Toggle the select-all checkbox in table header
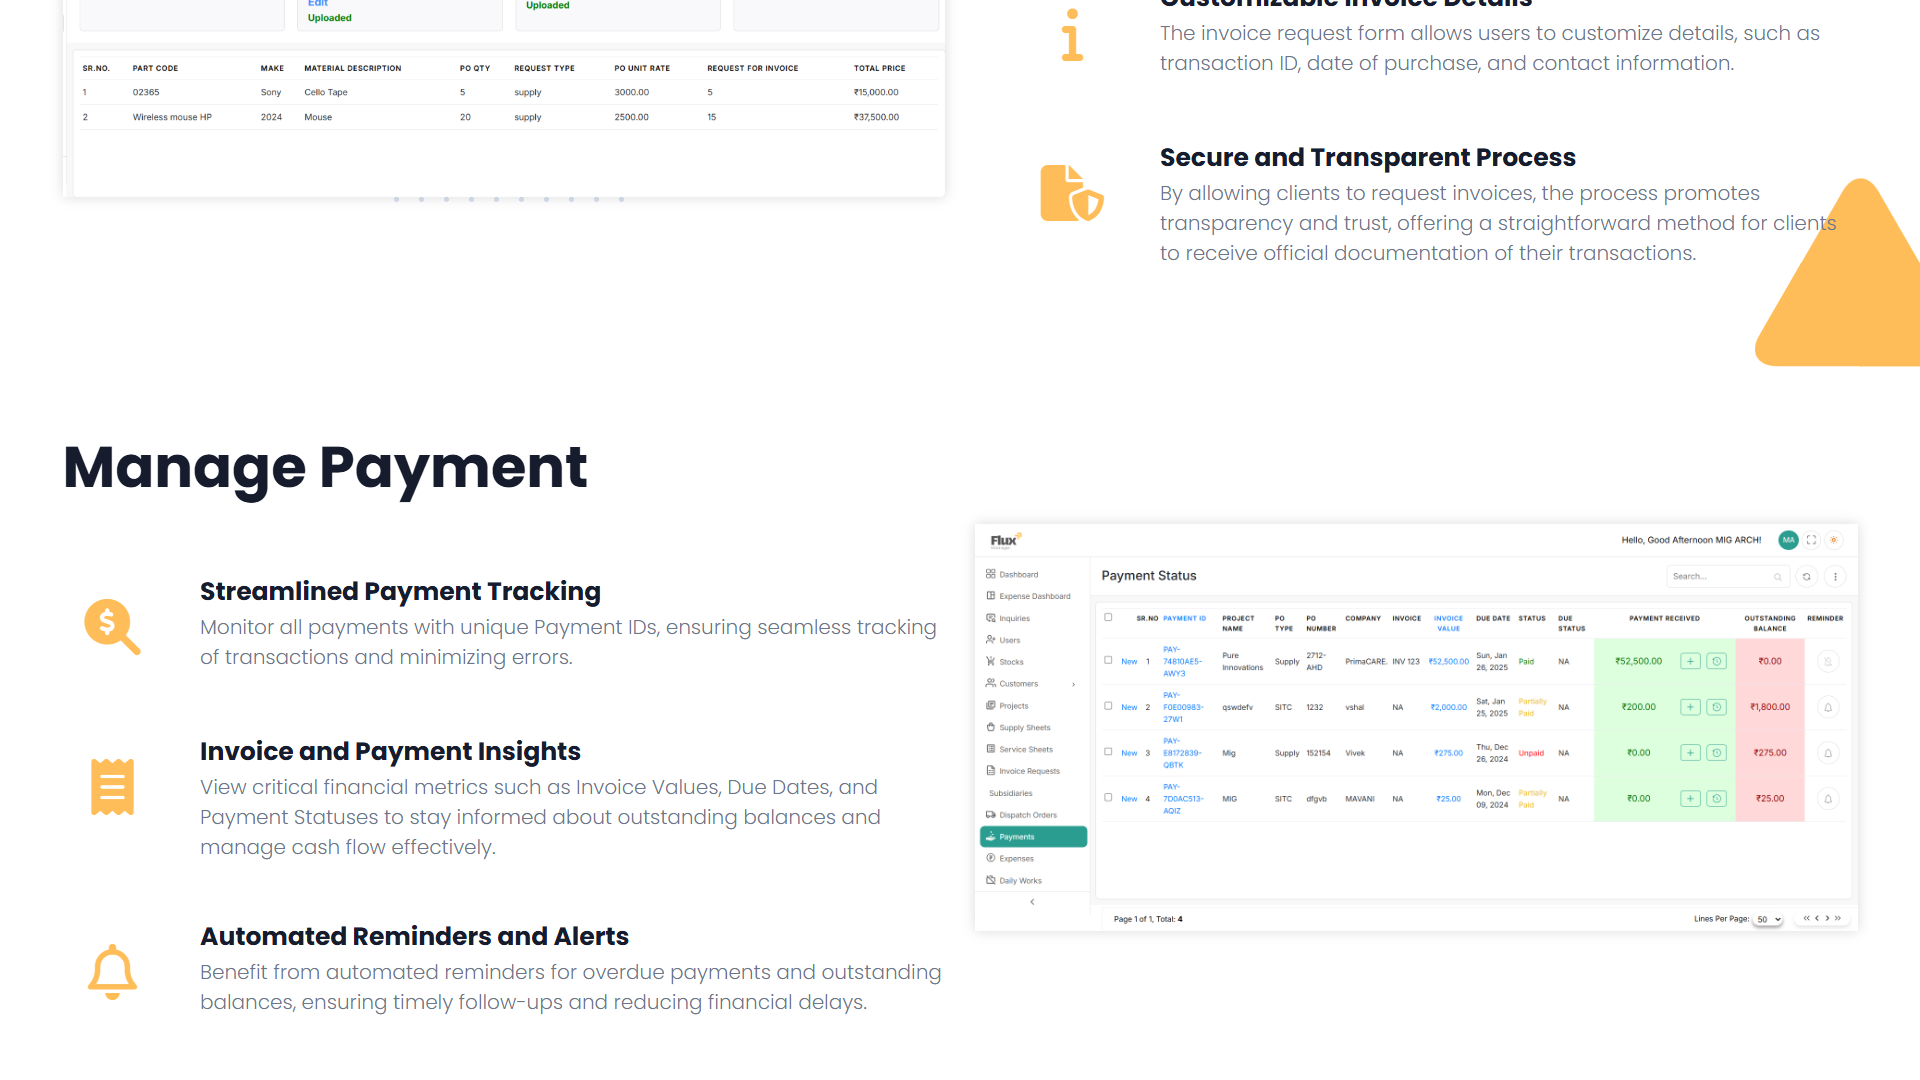 point(1108,618)
